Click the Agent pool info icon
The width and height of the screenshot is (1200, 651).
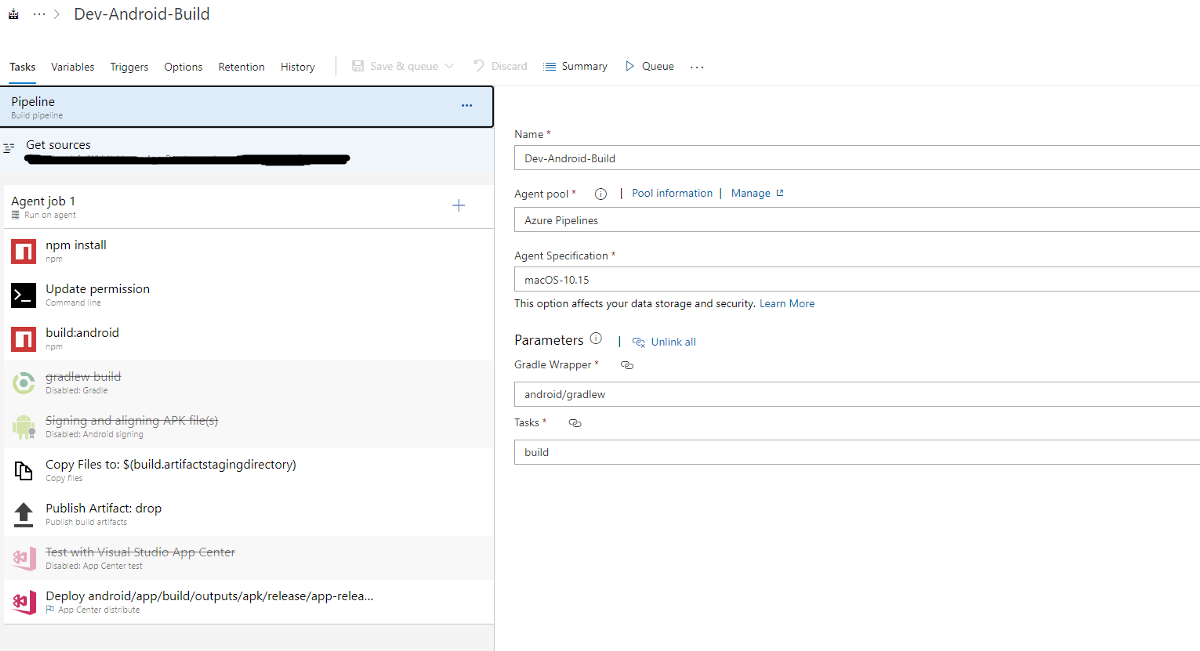click(x=601, y=194)
